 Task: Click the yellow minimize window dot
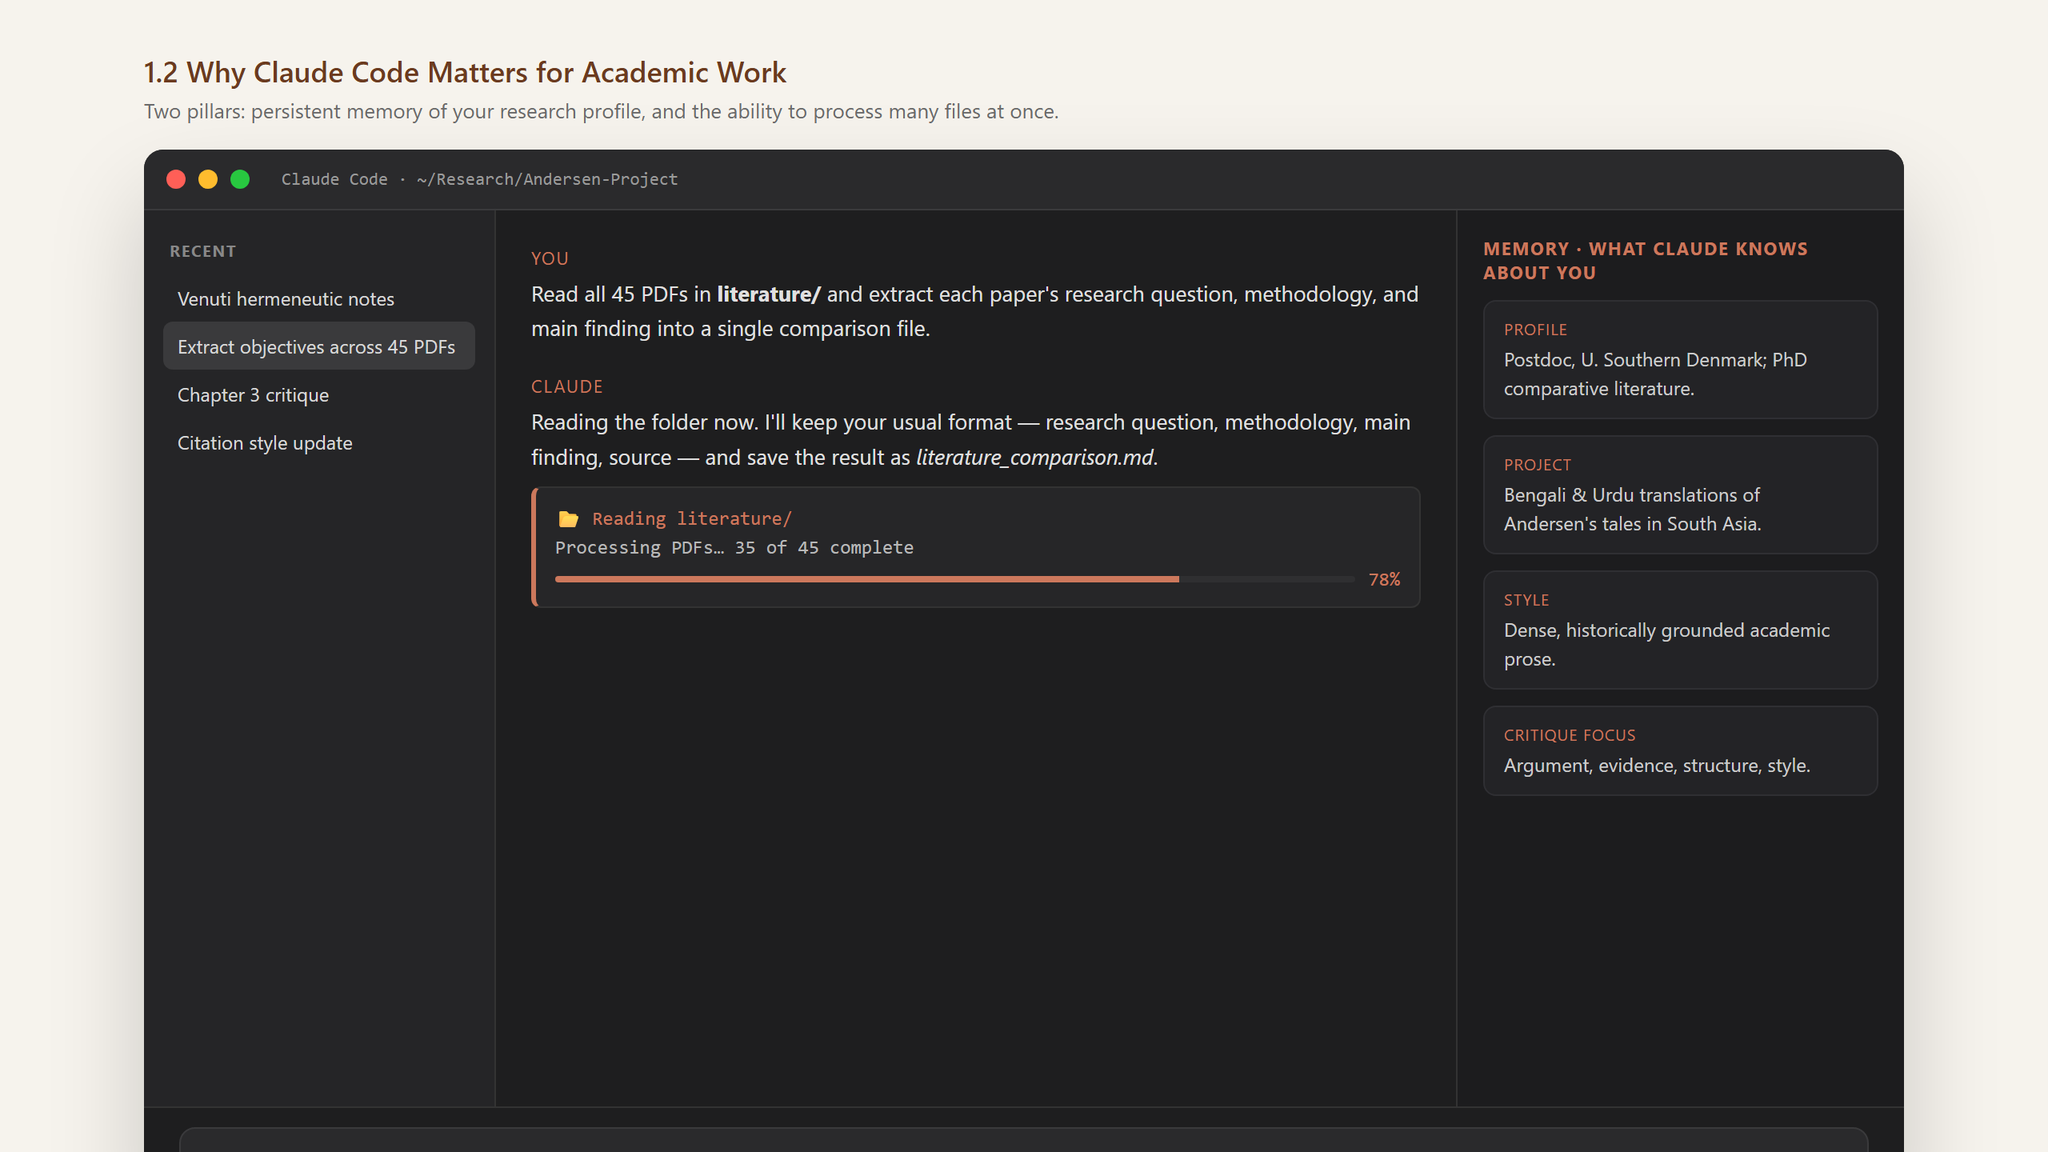pyautogui.click(x=208, y=179)
